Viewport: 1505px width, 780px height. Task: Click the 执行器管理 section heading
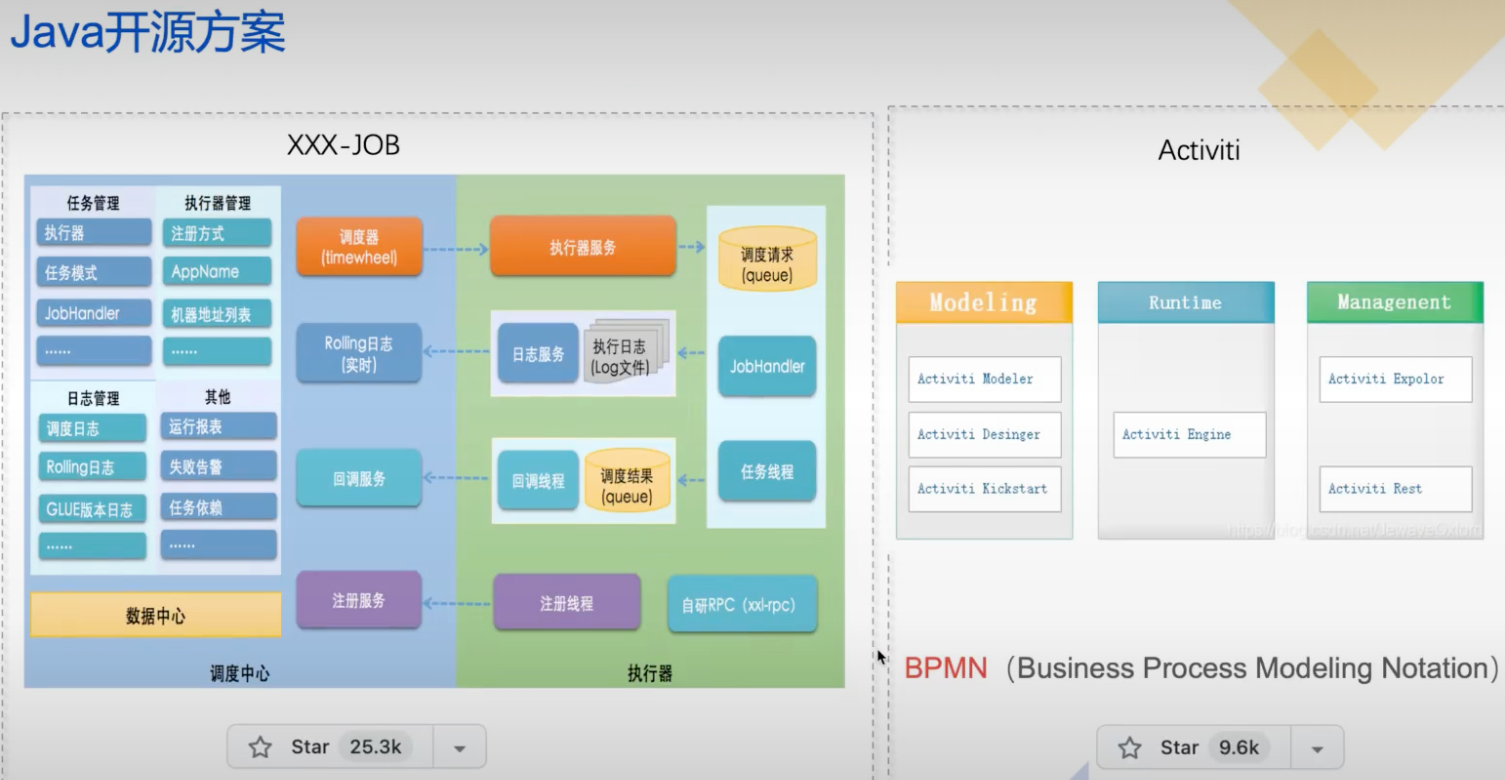point(218,203)
